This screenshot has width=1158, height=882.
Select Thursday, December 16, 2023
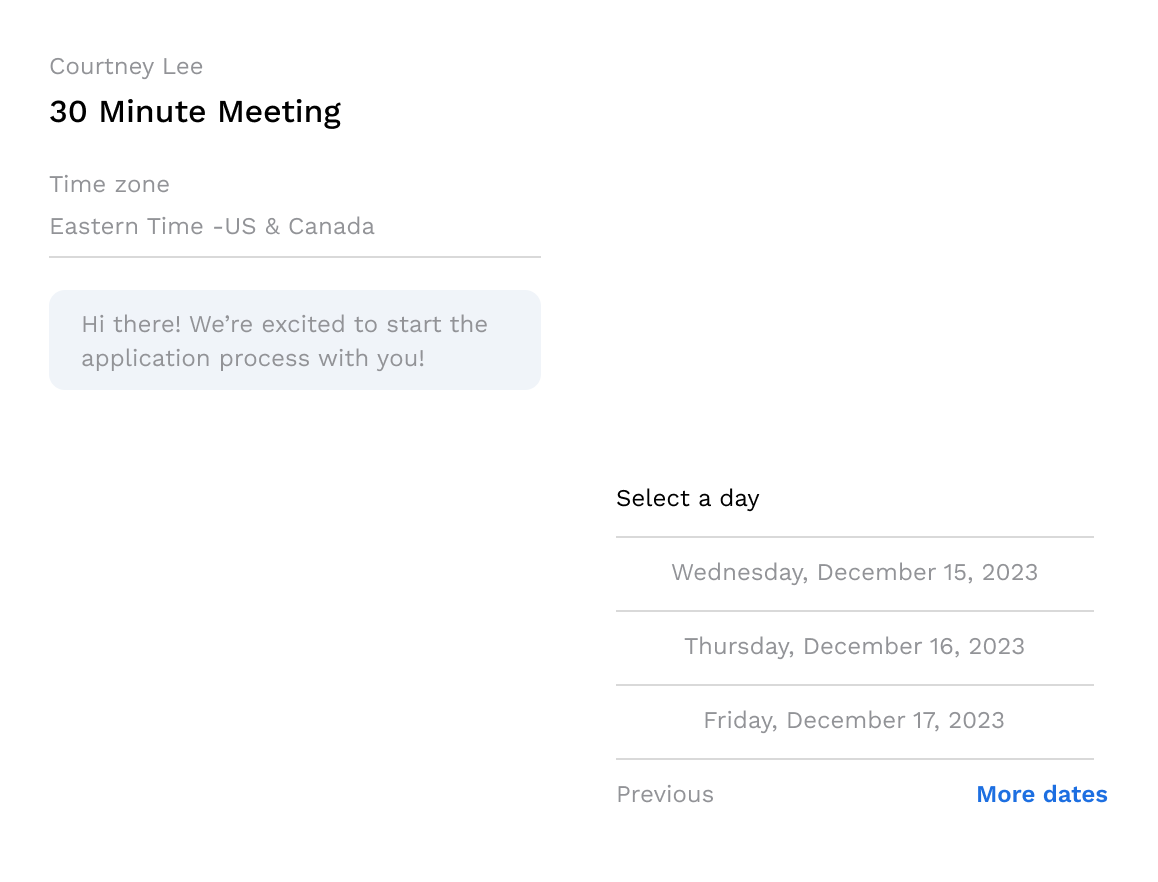click(854, 646)
